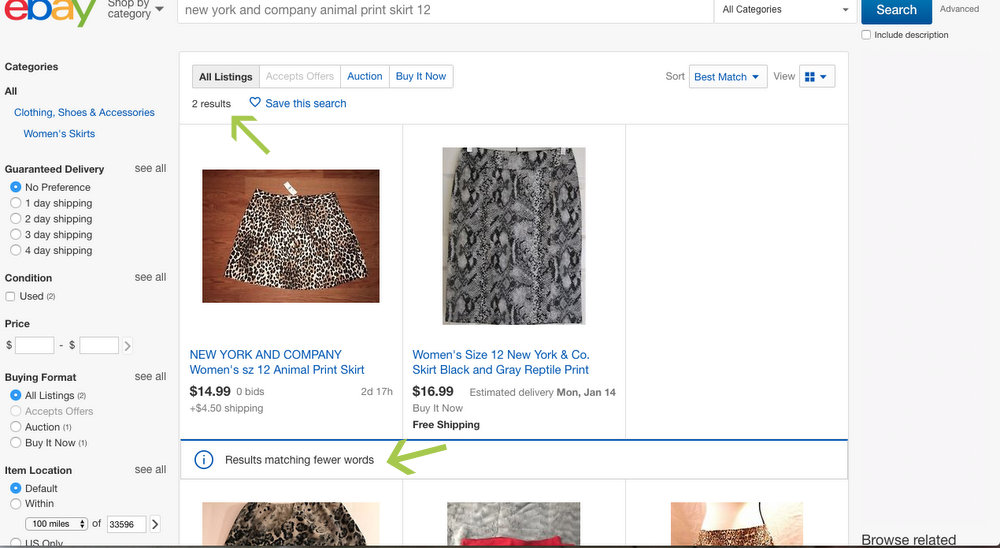The width and height of the screenshot is (1000, 548).
Task: Open Women's Skirts category
Action: (59, 133)
